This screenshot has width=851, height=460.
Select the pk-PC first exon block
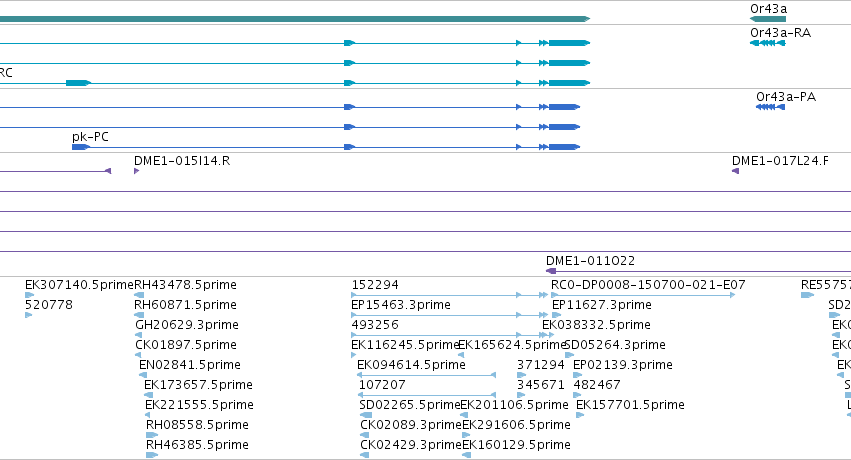tap(80, 147)
